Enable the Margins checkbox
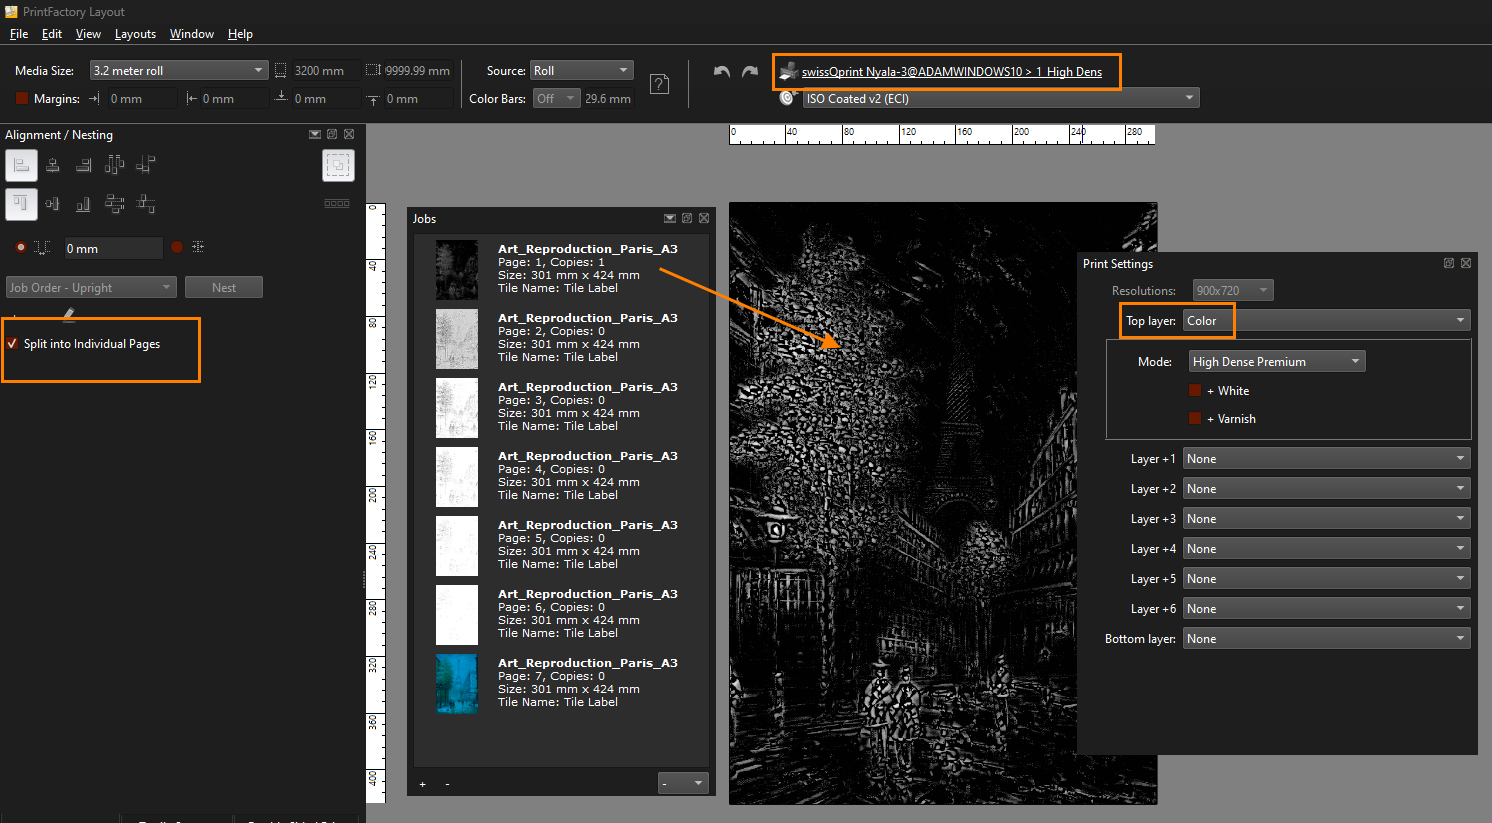The height and width of the screenshot is (823, 1492). point(22,99)
